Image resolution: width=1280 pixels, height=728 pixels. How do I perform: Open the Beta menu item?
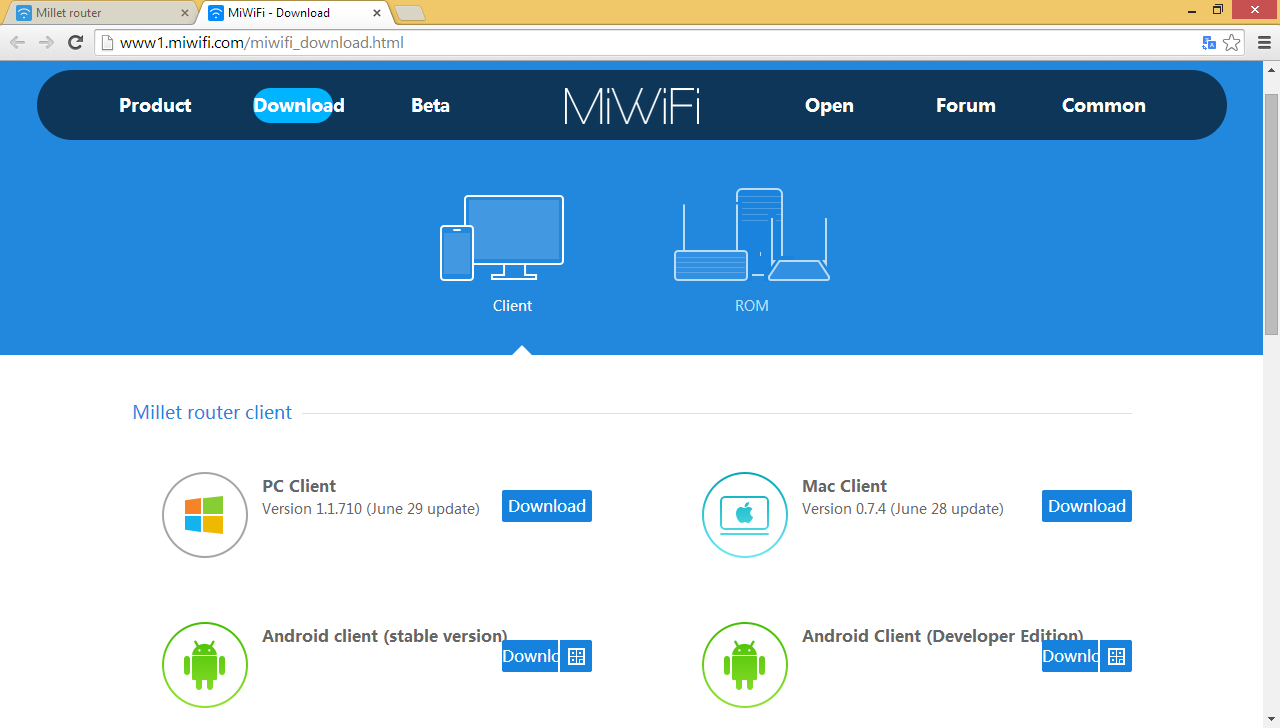[x=430, y=105]
